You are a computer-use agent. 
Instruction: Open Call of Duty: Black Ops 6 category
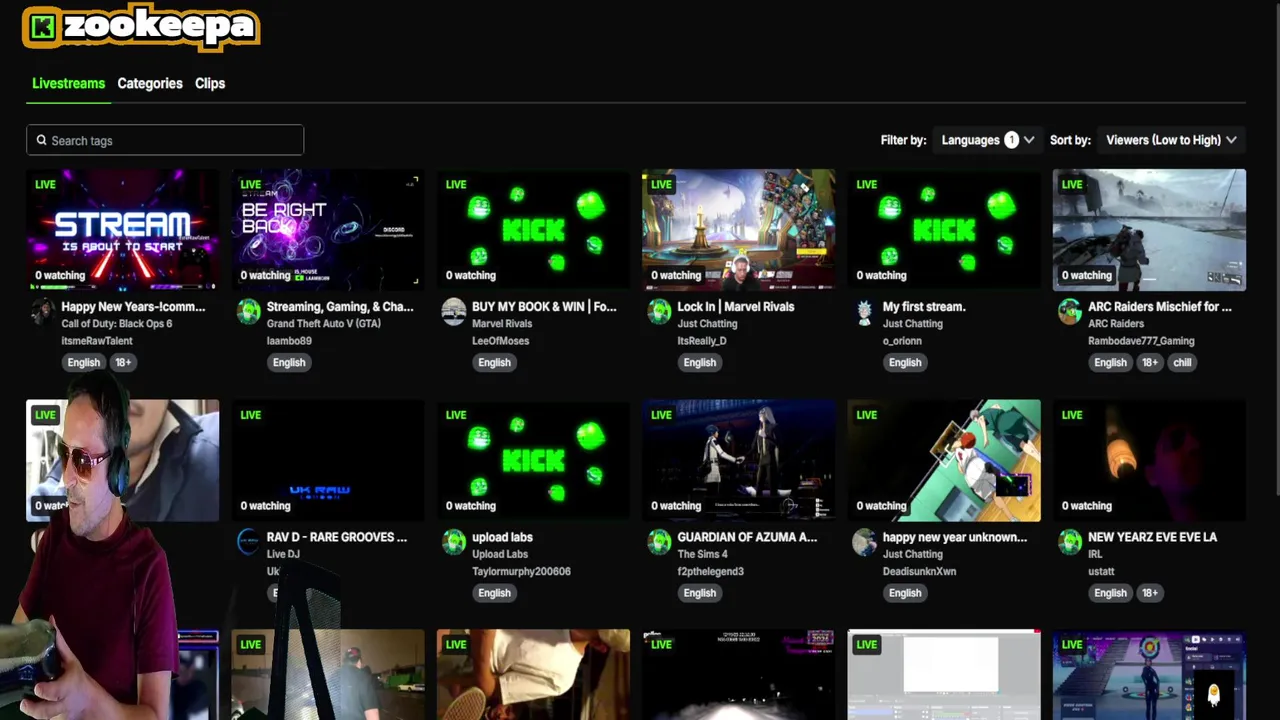coord(117,324)
